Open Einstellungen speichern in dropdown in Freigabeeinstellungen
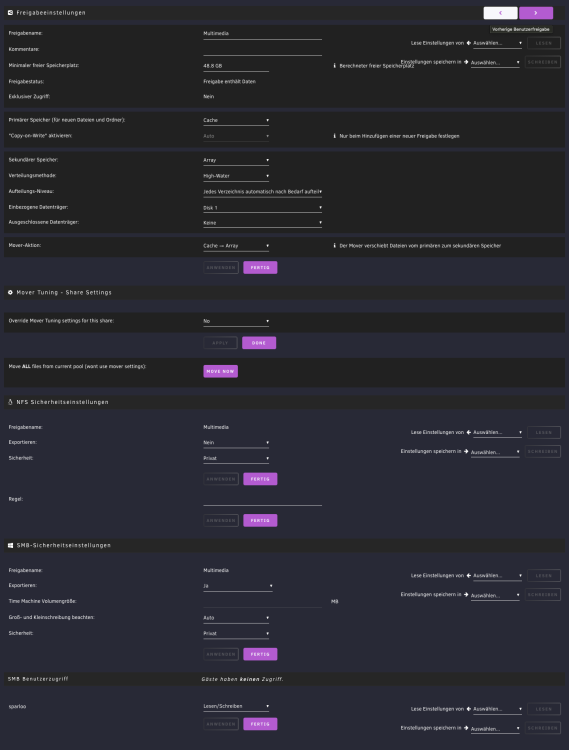The width and height of the screenshot is (569, 750). pyautogui.click(x=495, y=63)
